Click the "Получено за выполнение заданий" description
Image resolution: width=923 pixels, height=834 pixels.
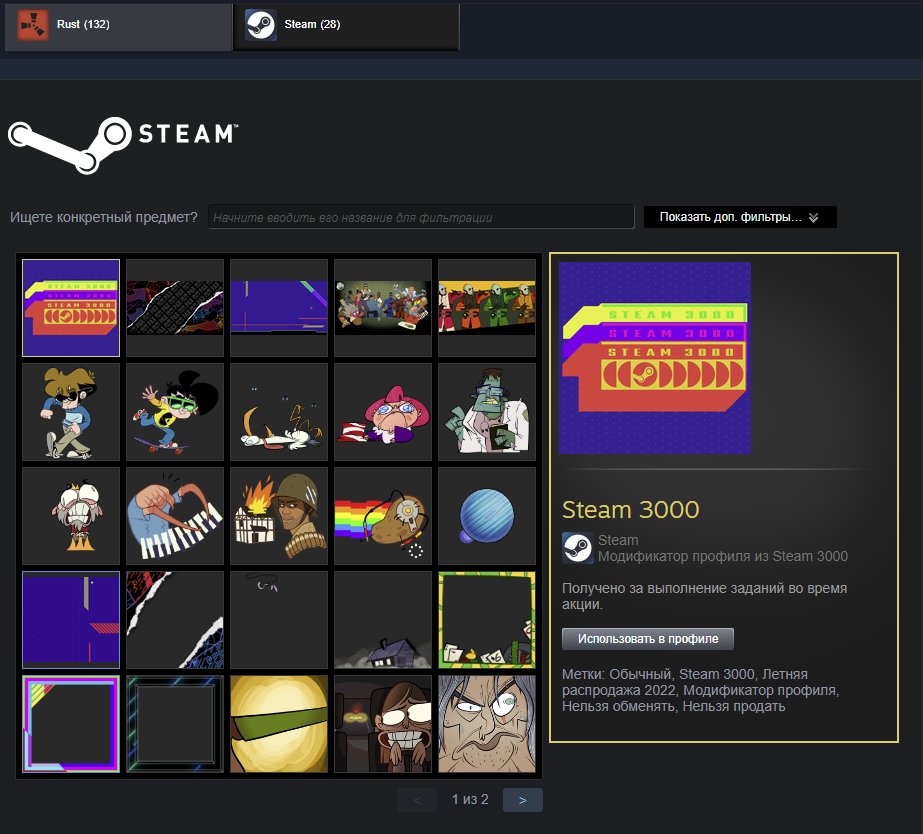pyautogui.click(x=705, y=596)
